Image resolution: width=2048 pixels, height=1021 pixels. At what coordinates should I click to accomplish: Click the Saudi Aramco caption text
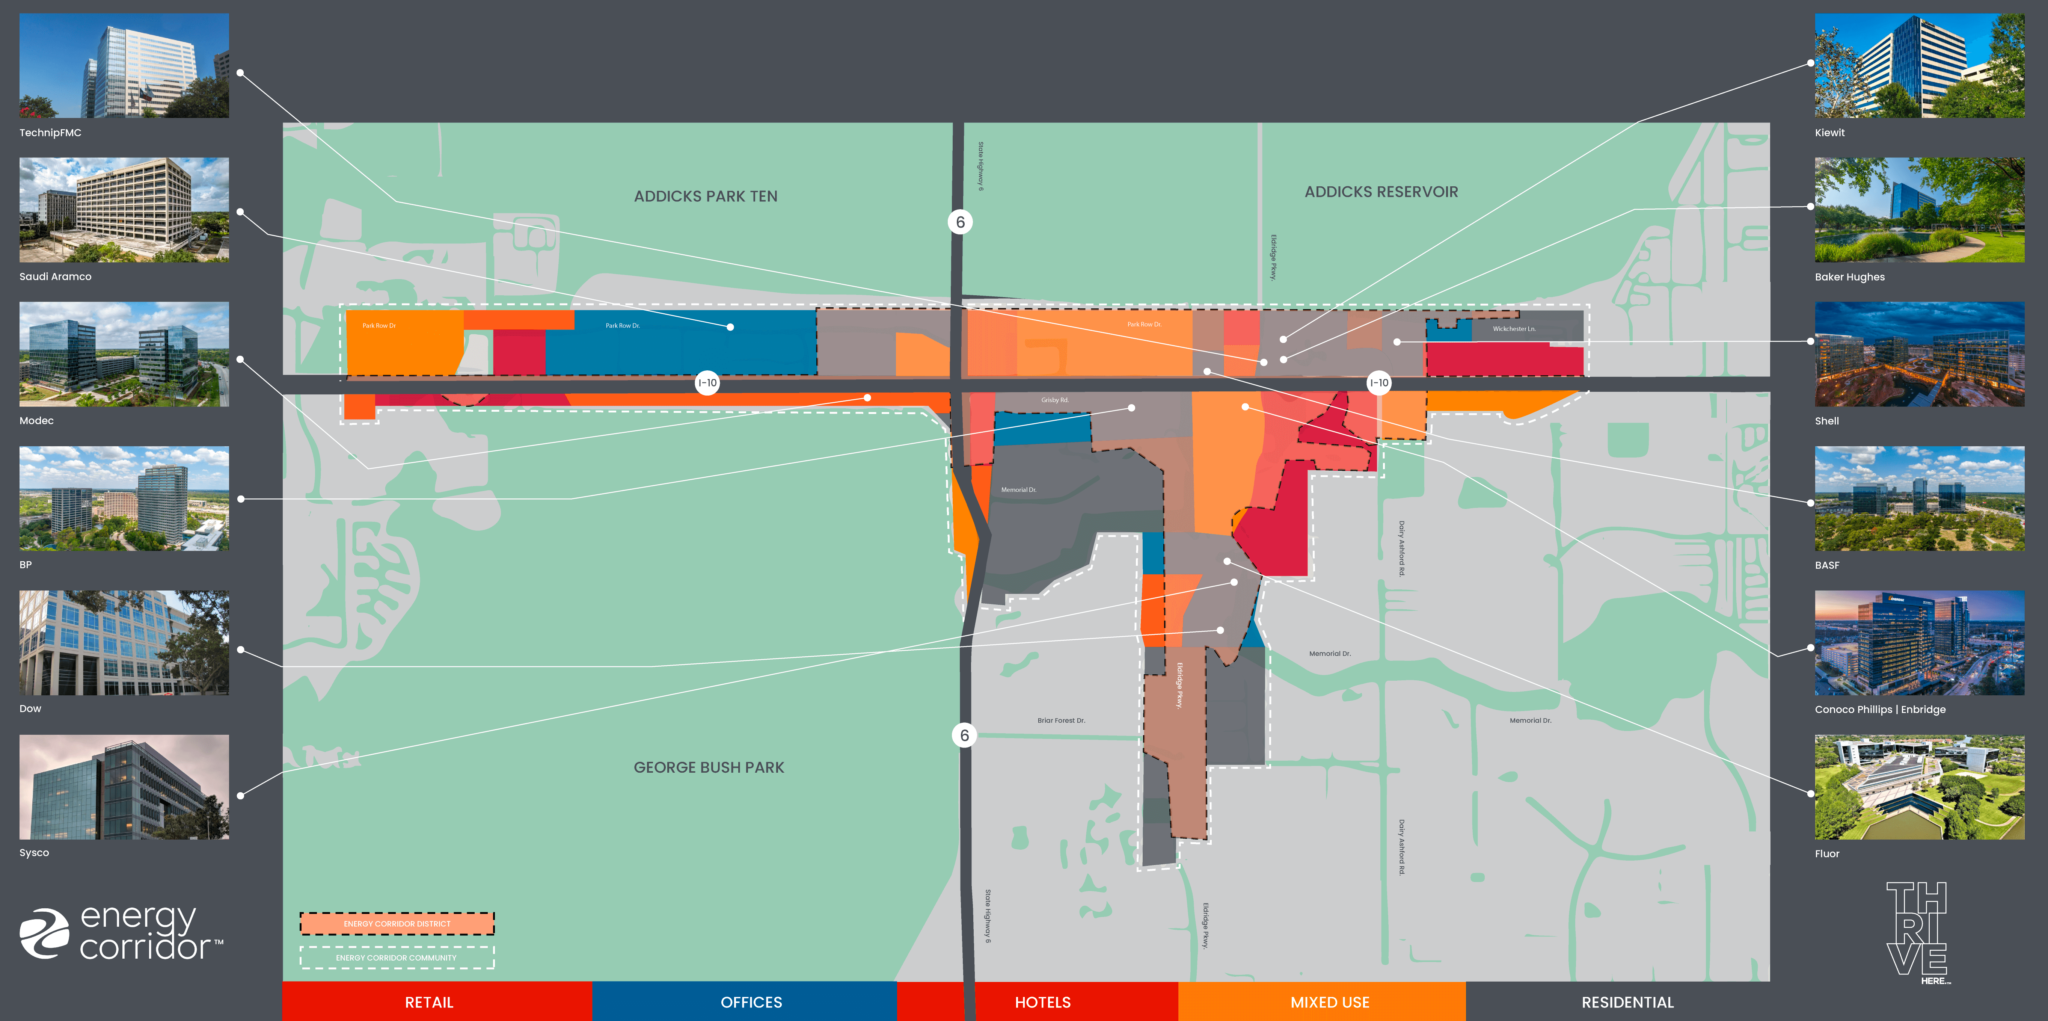pos(55,276)
